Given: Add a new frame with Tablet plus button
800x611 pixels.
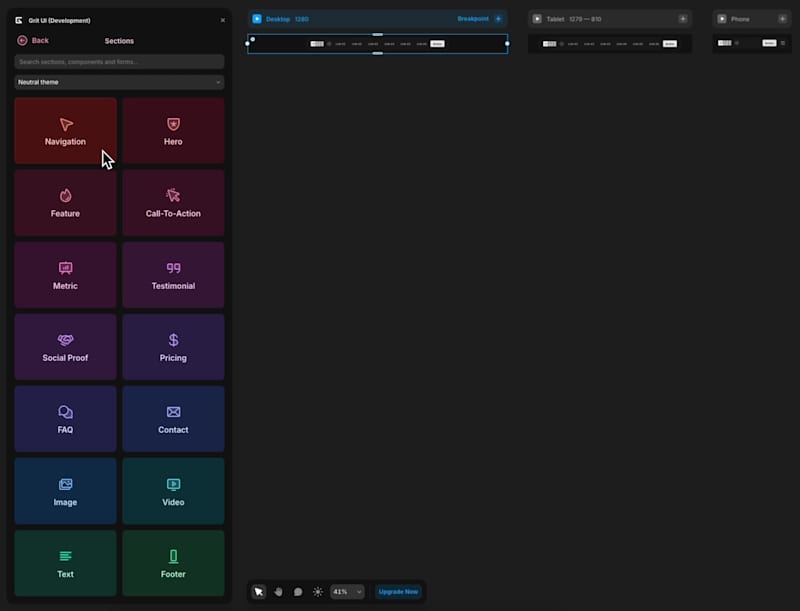Looking at the screenshot, I should tap(684, 18).
